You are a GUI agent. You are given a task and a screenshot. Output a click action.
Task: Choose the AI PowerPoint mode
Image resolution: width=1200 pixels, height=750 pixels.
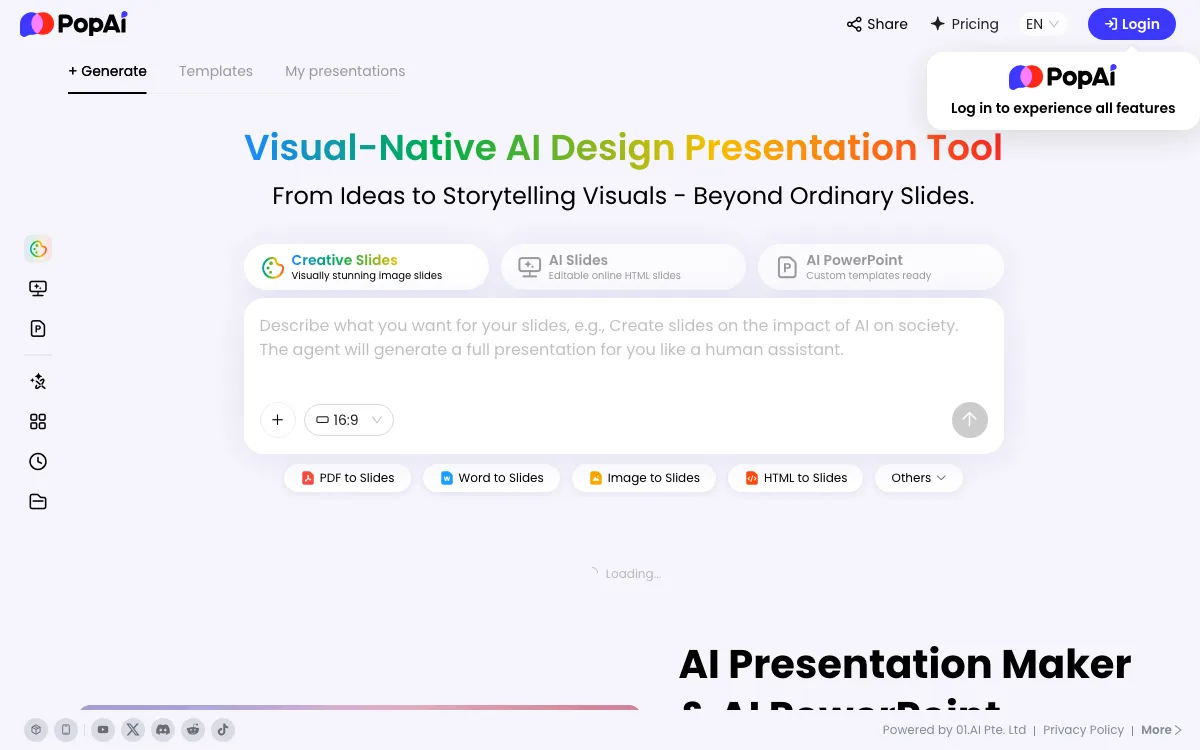(x=881, y=267)
